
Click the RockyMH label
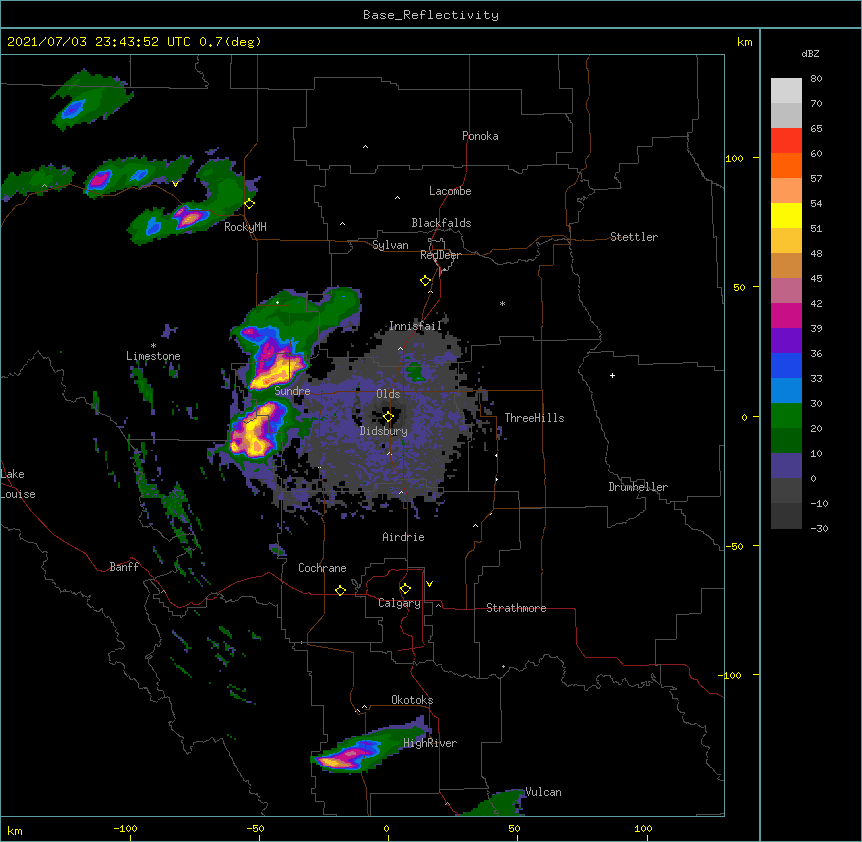245,227
